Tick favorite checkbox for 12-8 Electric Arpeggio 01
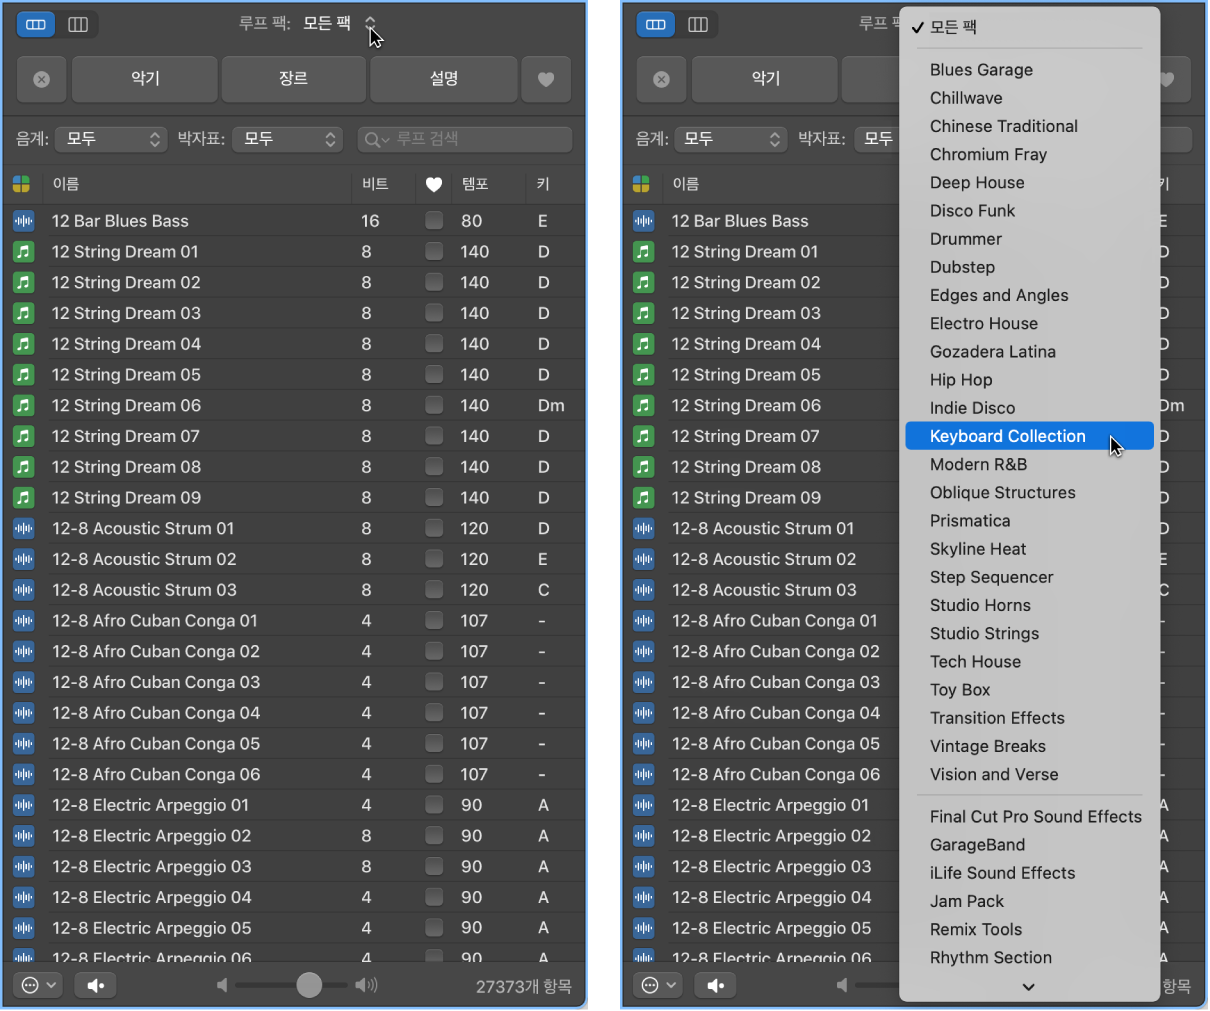The image size is (1210, 1011). pos(434,805)
